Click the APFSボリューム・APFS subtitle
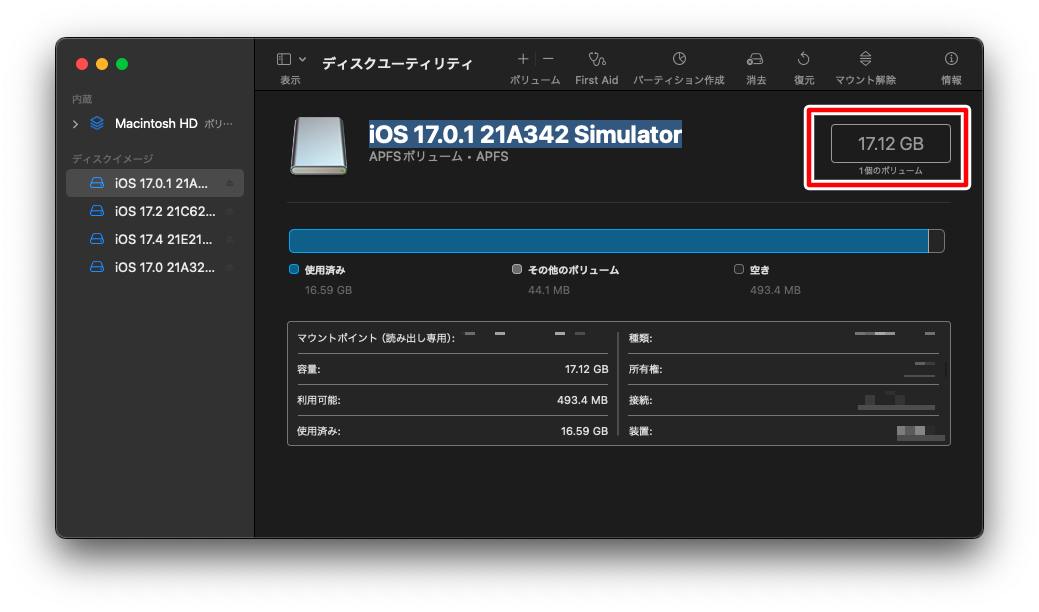This screenshot has width=1039, height=612. (439, 157)
